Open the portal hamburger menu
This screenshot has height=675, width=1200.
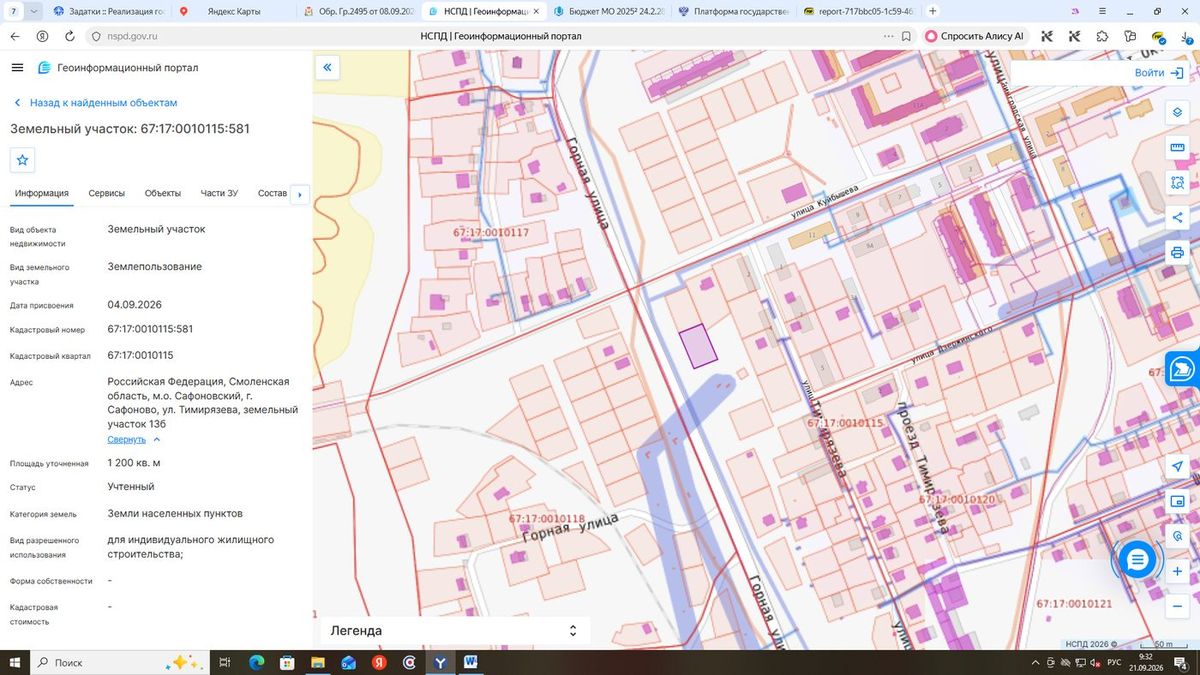coord(17,67)
